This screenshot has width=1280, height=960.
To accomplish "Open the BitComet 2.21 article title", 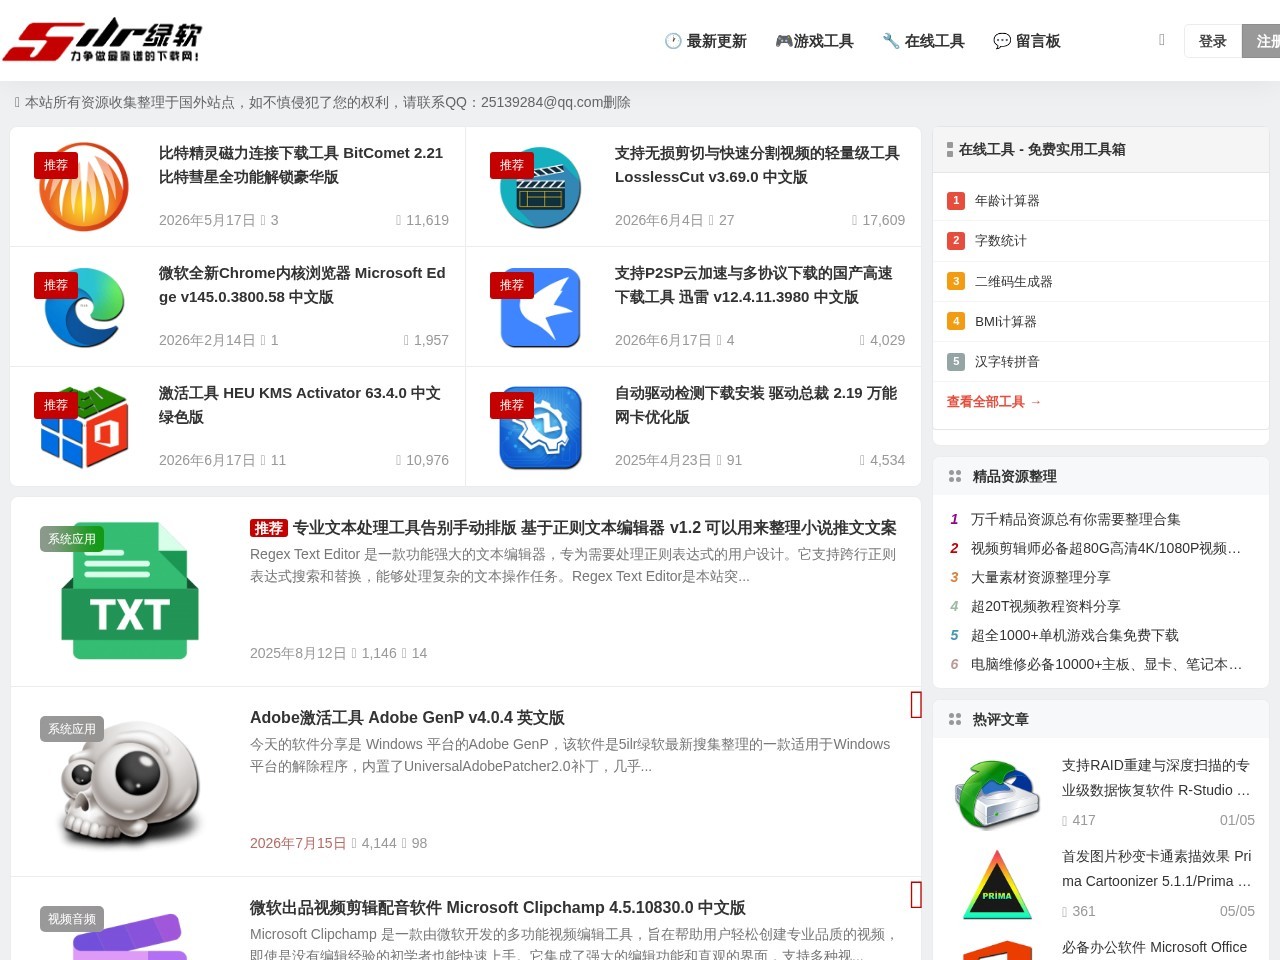I will click(x=301, y=165).
